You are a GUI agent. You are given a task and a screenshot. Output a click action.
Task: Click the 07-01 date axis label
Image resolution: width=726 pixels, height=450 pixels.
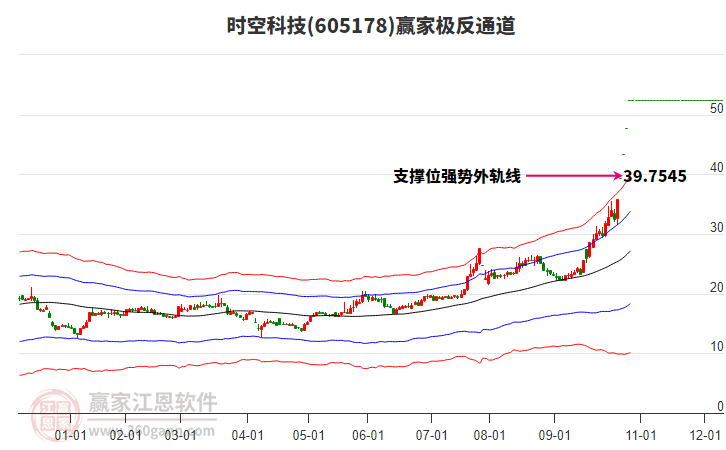(432, 435)
